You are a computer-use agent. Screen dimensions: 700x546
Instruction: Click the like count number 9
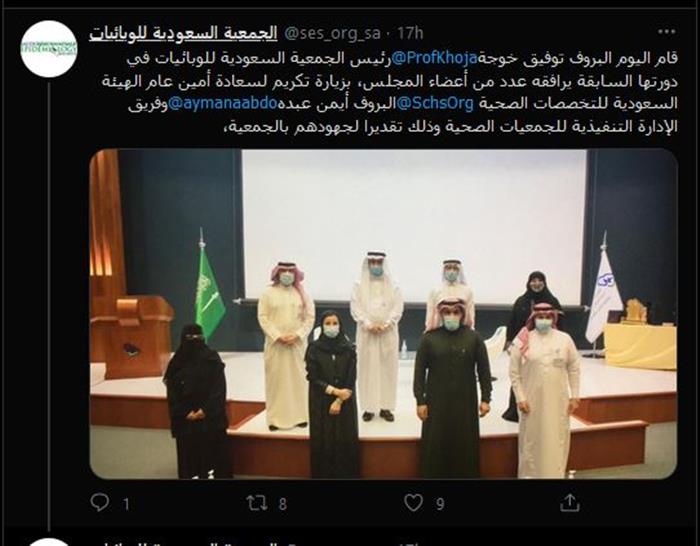point(440,504)
